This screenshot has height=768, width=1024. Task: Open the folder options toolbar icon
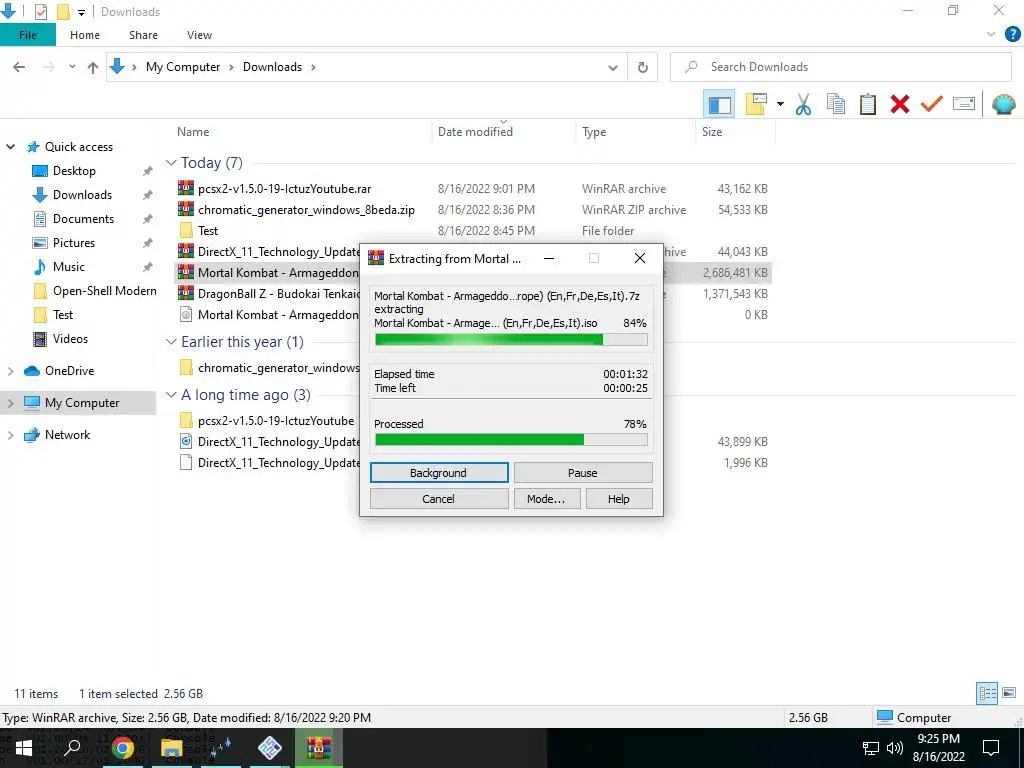(756, 104)
